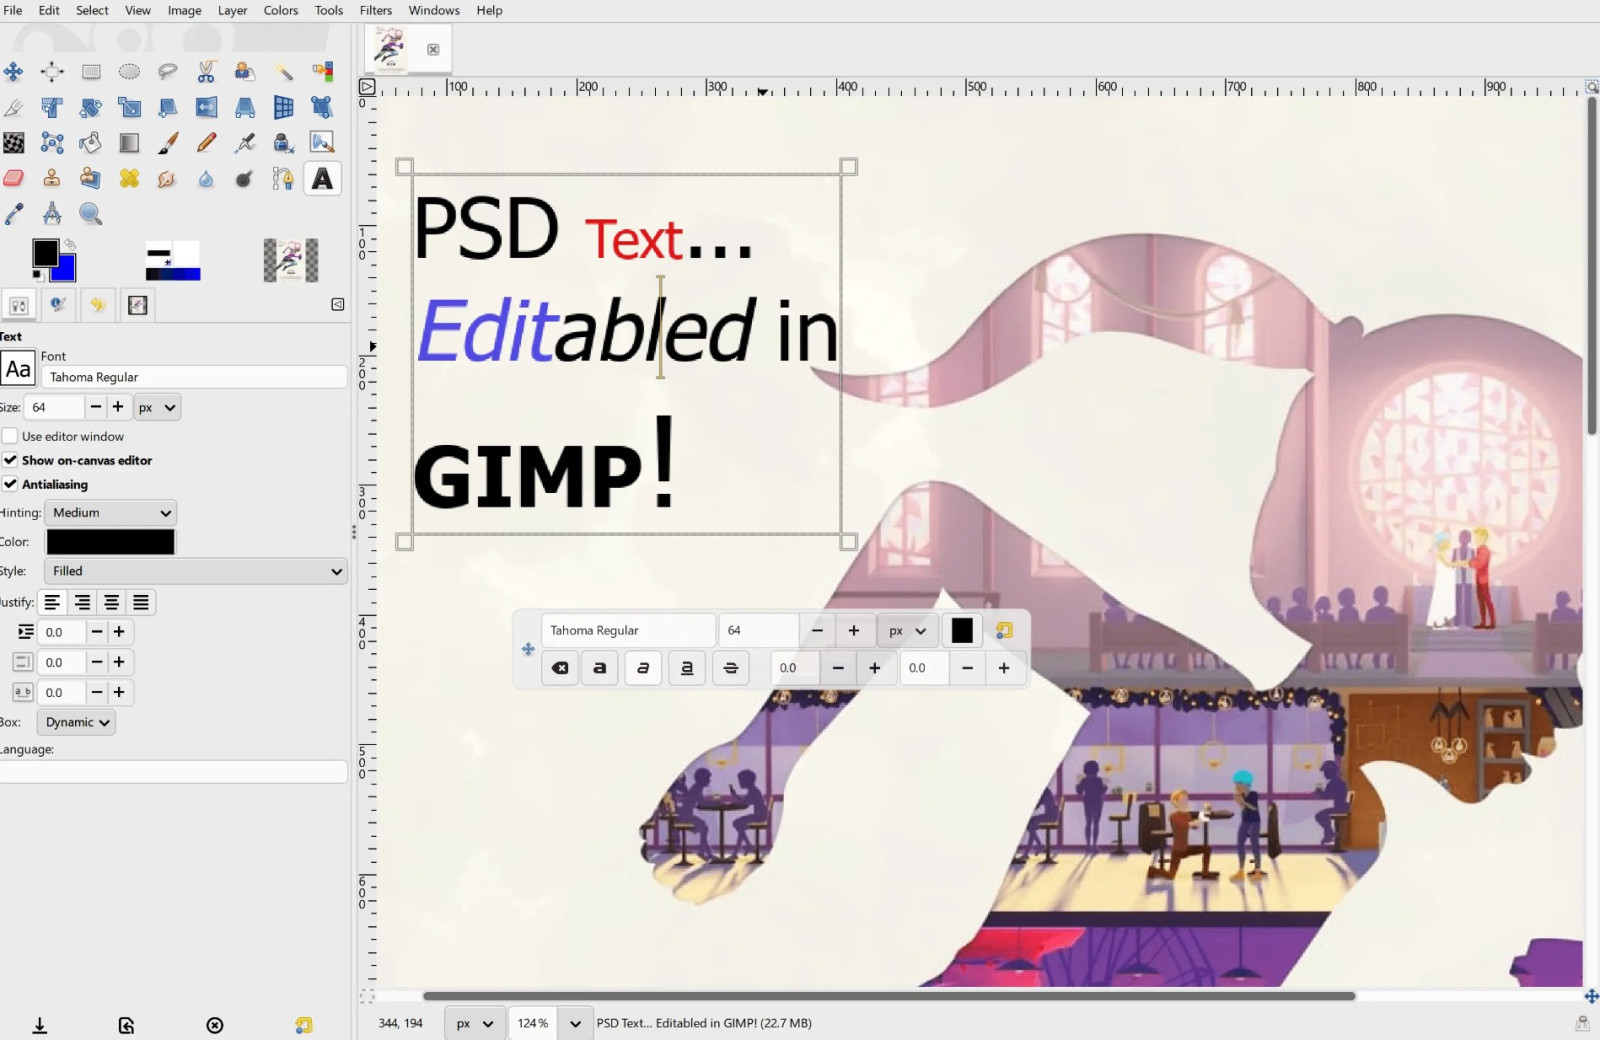Select the Gradient tool
1600x1040 pixels.
[x=129, y=143]
